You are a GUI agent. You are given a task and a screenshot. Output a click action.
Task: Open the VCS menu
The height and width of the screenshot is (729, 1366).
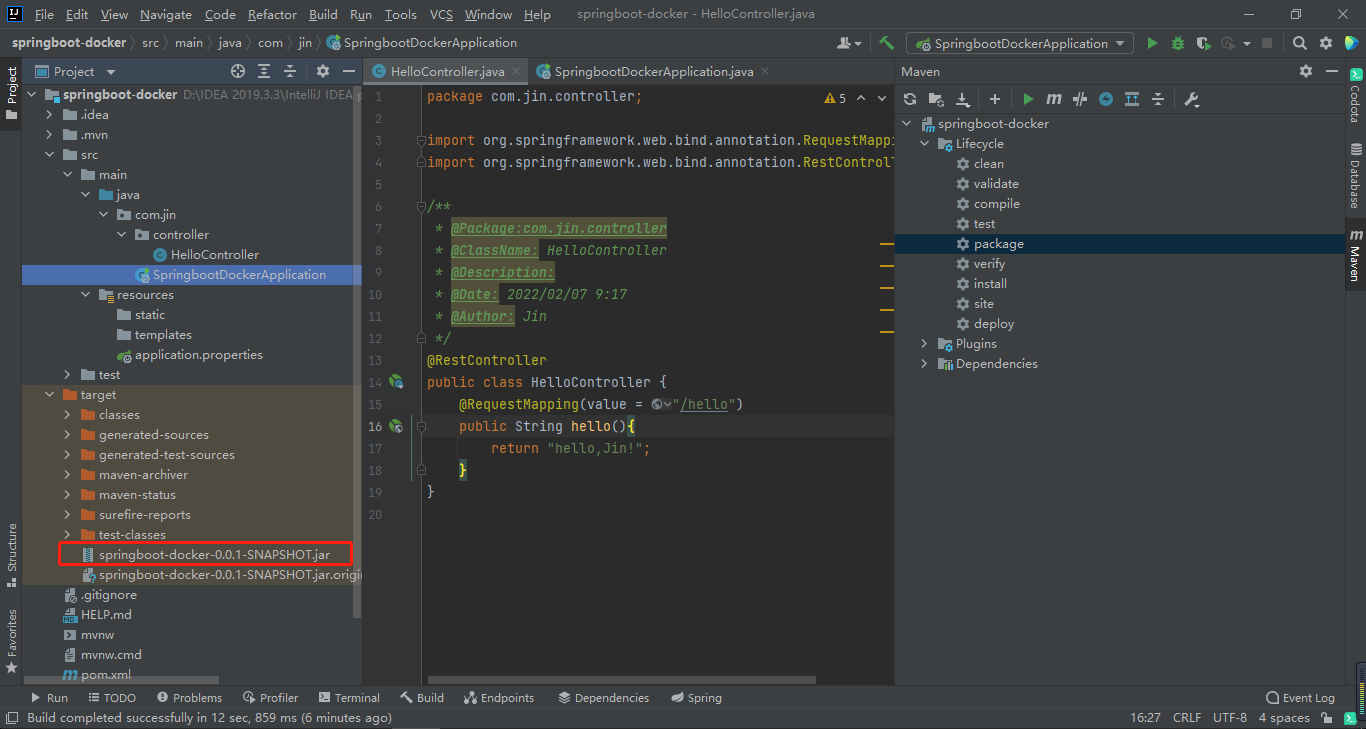coord(441,15)
